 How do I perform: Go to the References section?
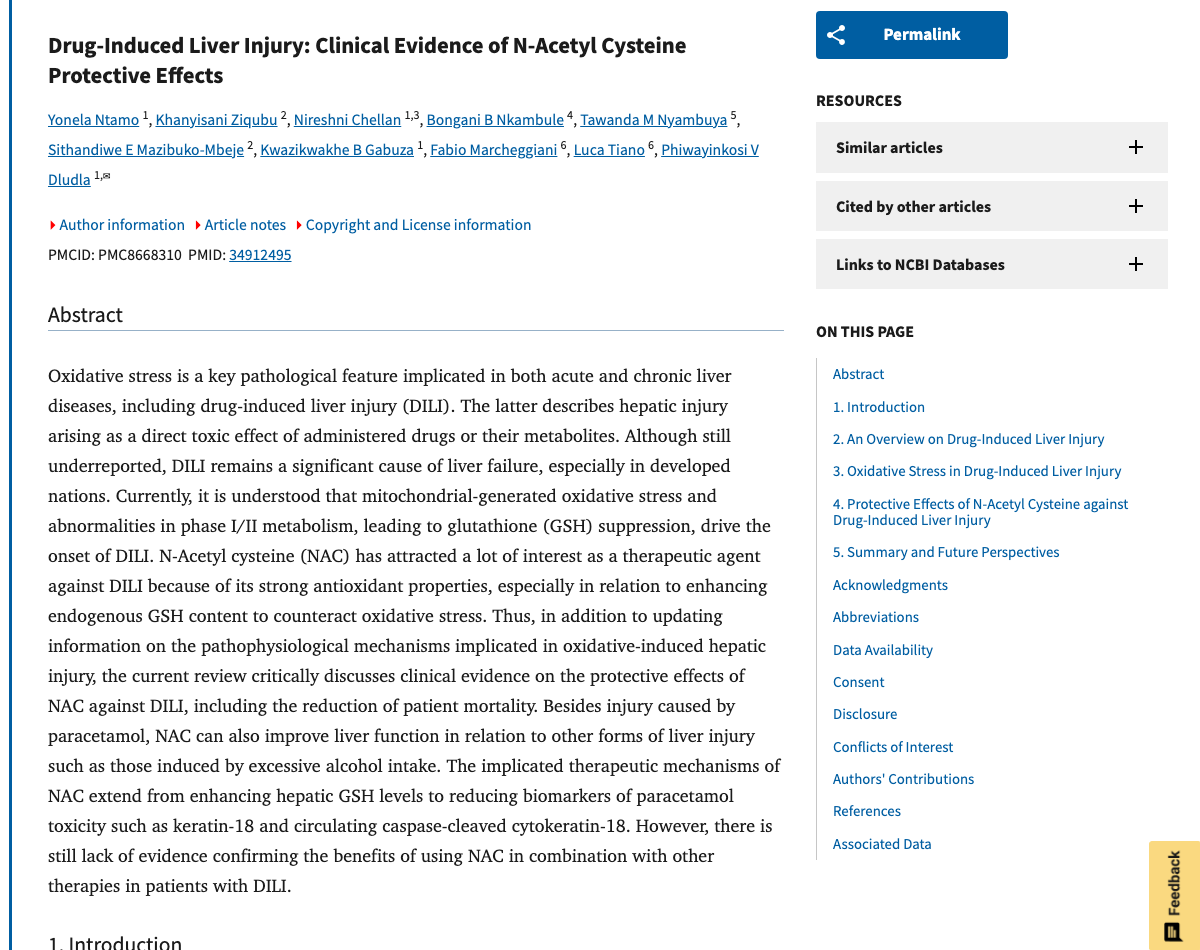coord(866,810)
